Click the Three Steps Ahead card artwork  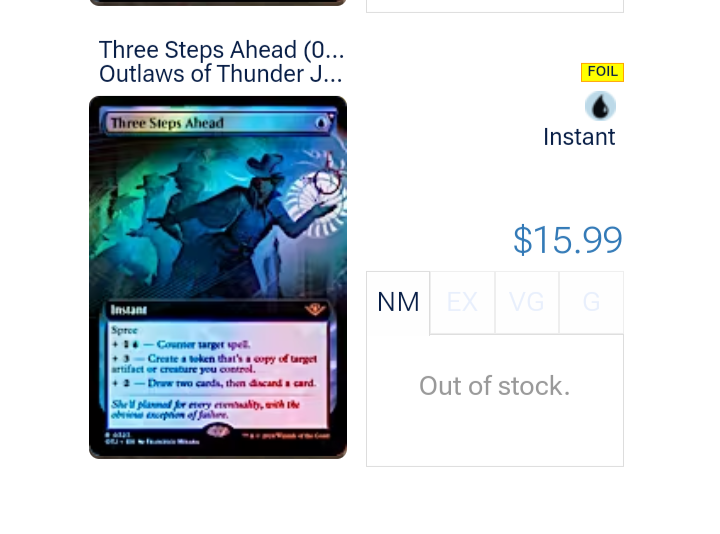218,216
